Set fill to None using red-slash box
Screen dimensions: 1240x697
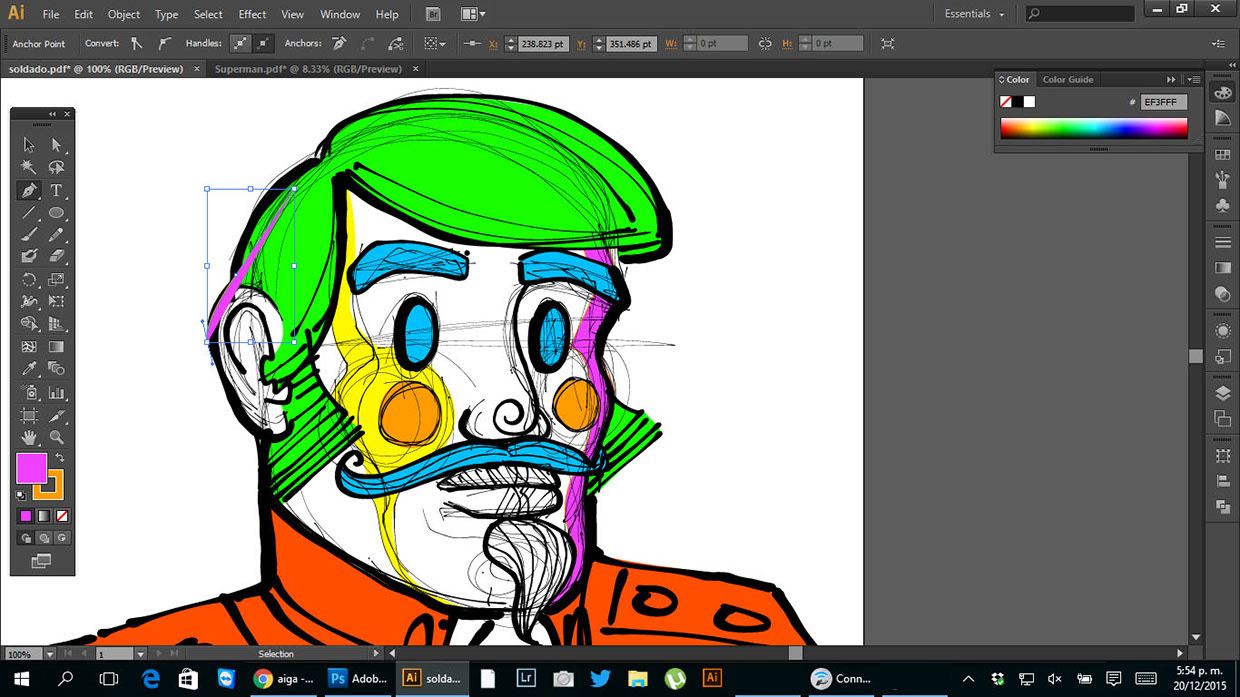coord(62,516)
